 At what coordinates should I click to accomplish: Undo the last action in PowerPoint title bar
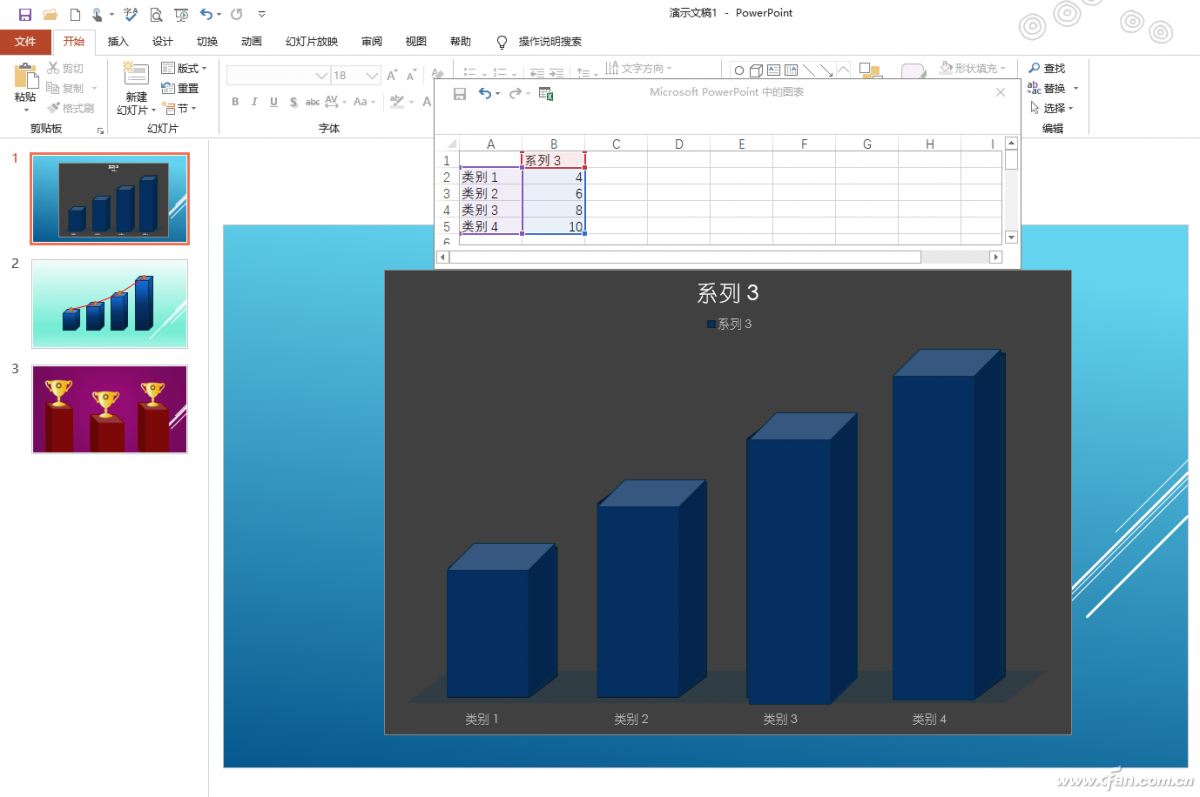point(206,14)
